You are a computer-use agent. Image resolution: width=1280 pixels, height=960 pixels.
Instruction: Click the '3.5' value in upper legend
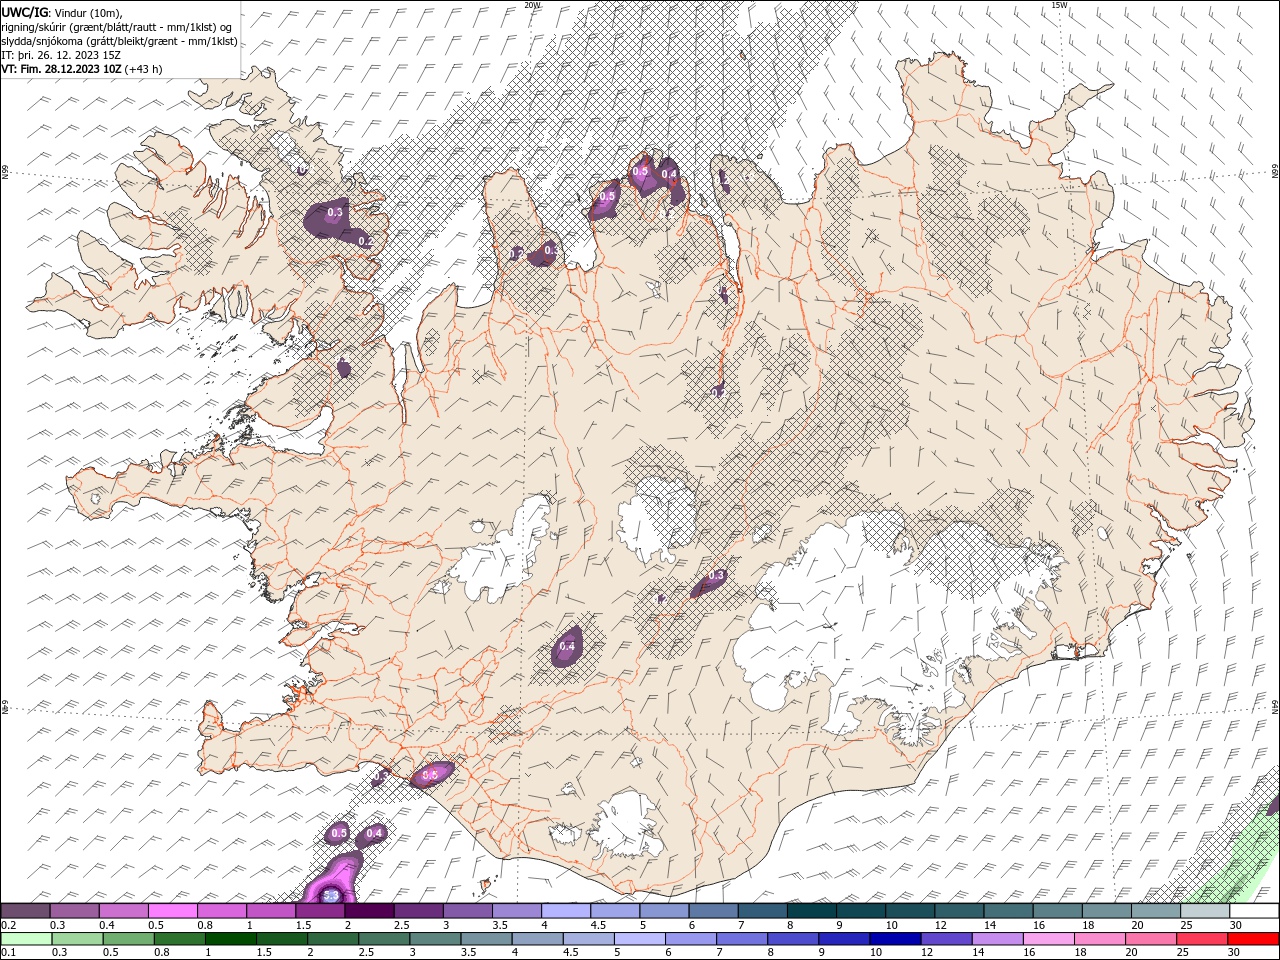pyautogui.click(x=501, y=925)
